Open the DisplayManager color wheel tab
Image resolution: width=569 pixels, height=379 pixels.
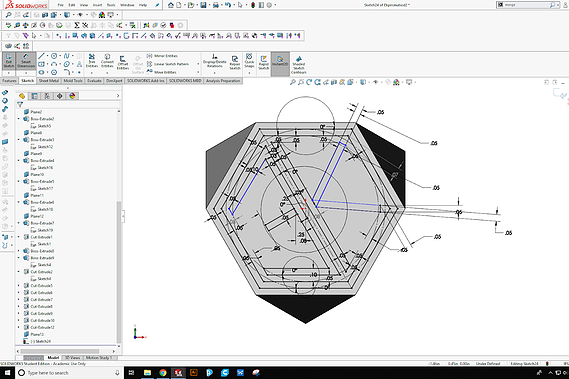[x=72, y=96]
